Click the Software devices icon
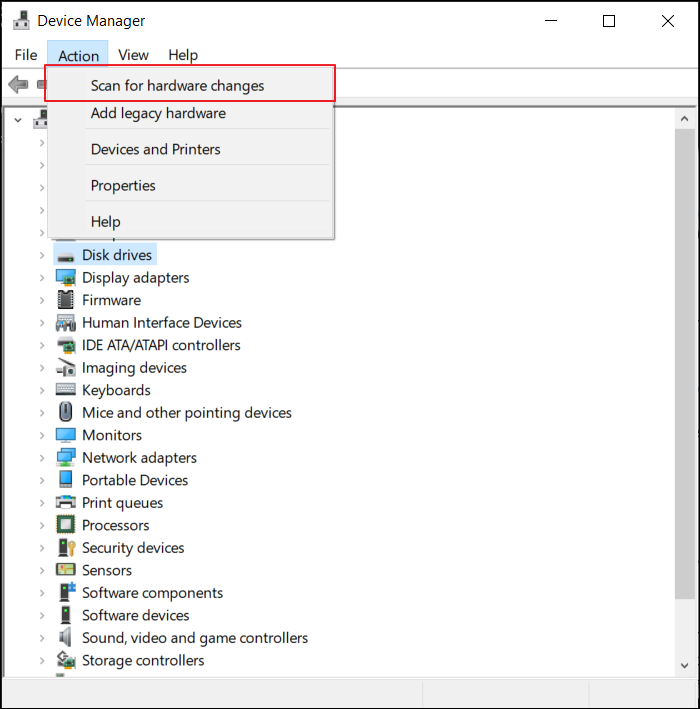 click(66, 615)
